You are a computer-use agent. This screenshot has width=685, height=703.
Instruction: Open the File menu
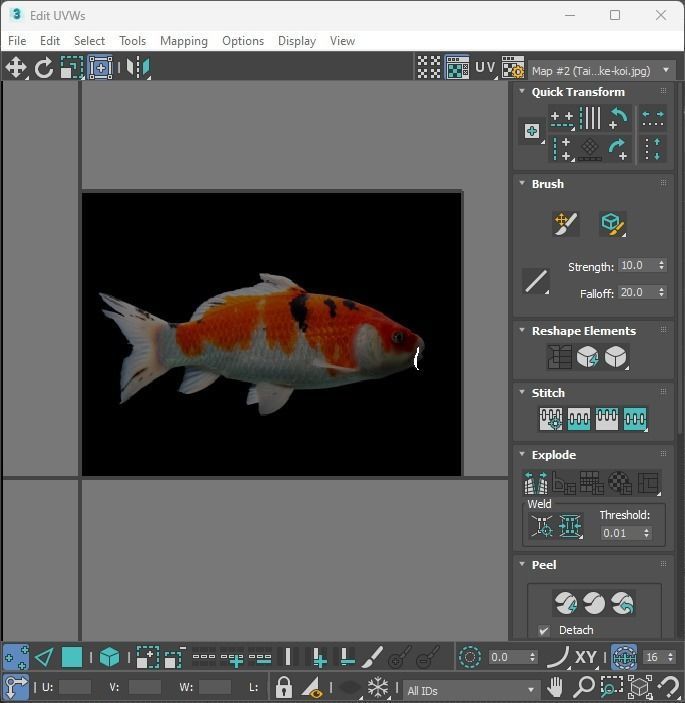click(17, 41)
